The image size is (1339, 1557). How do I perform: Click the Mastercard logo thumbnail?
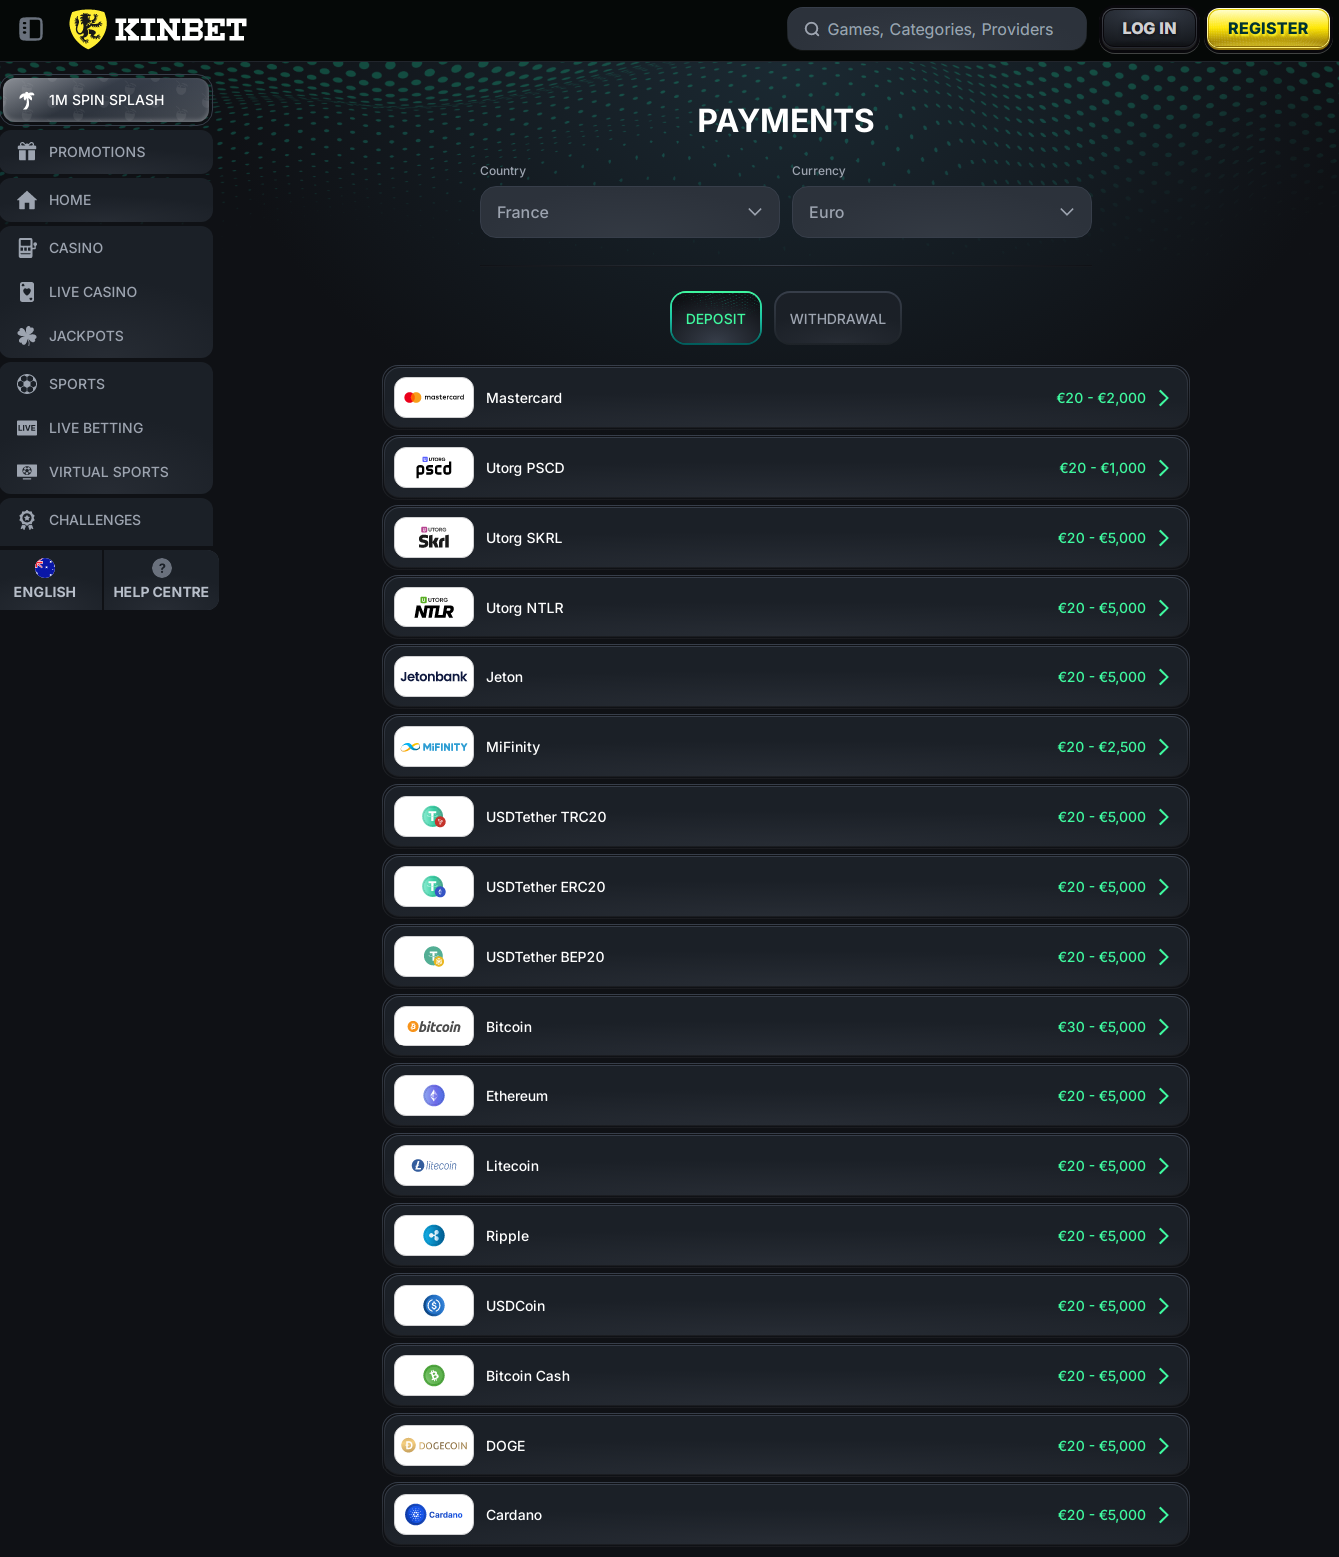pyautogui.click(x=434, y=398)
